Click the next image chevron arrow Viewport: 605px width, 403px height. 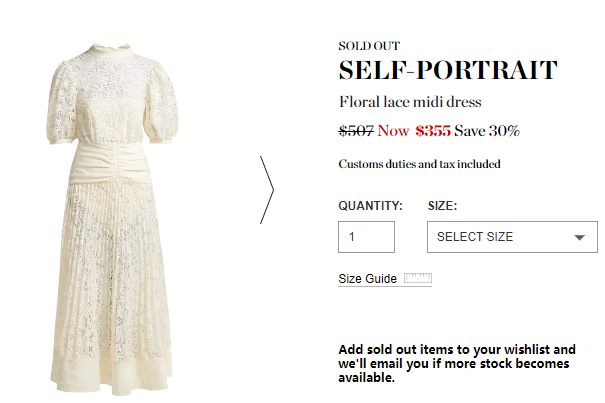[x=266, y=189]
